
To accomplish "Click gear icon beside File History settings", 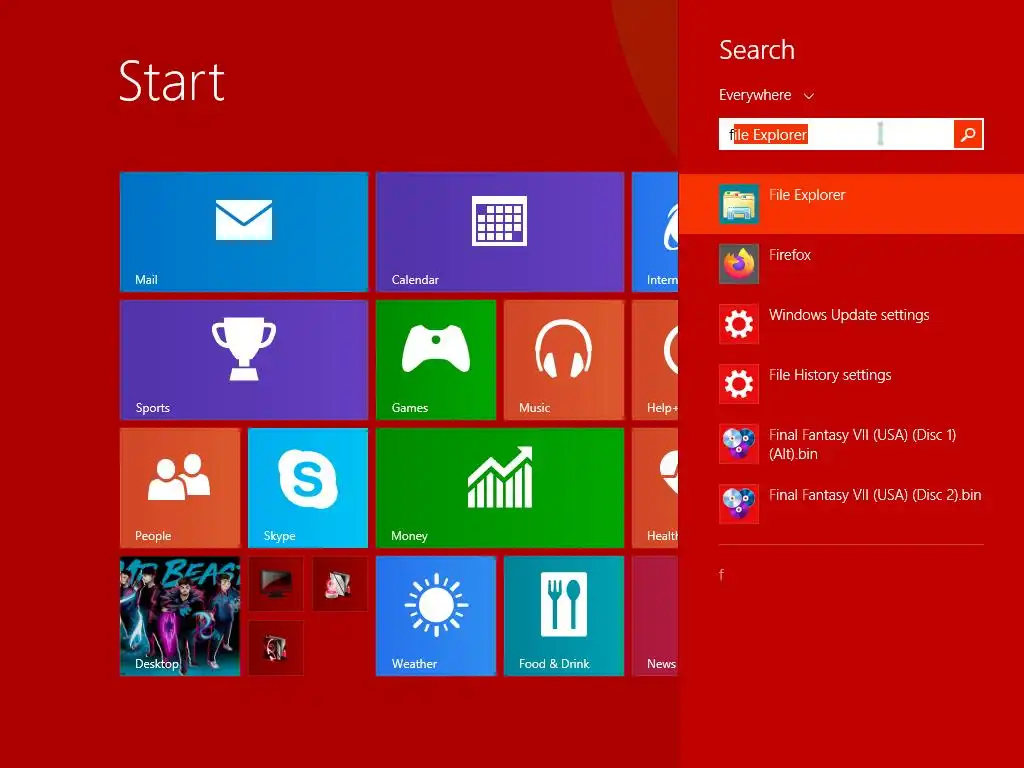I will click(739, 384).
